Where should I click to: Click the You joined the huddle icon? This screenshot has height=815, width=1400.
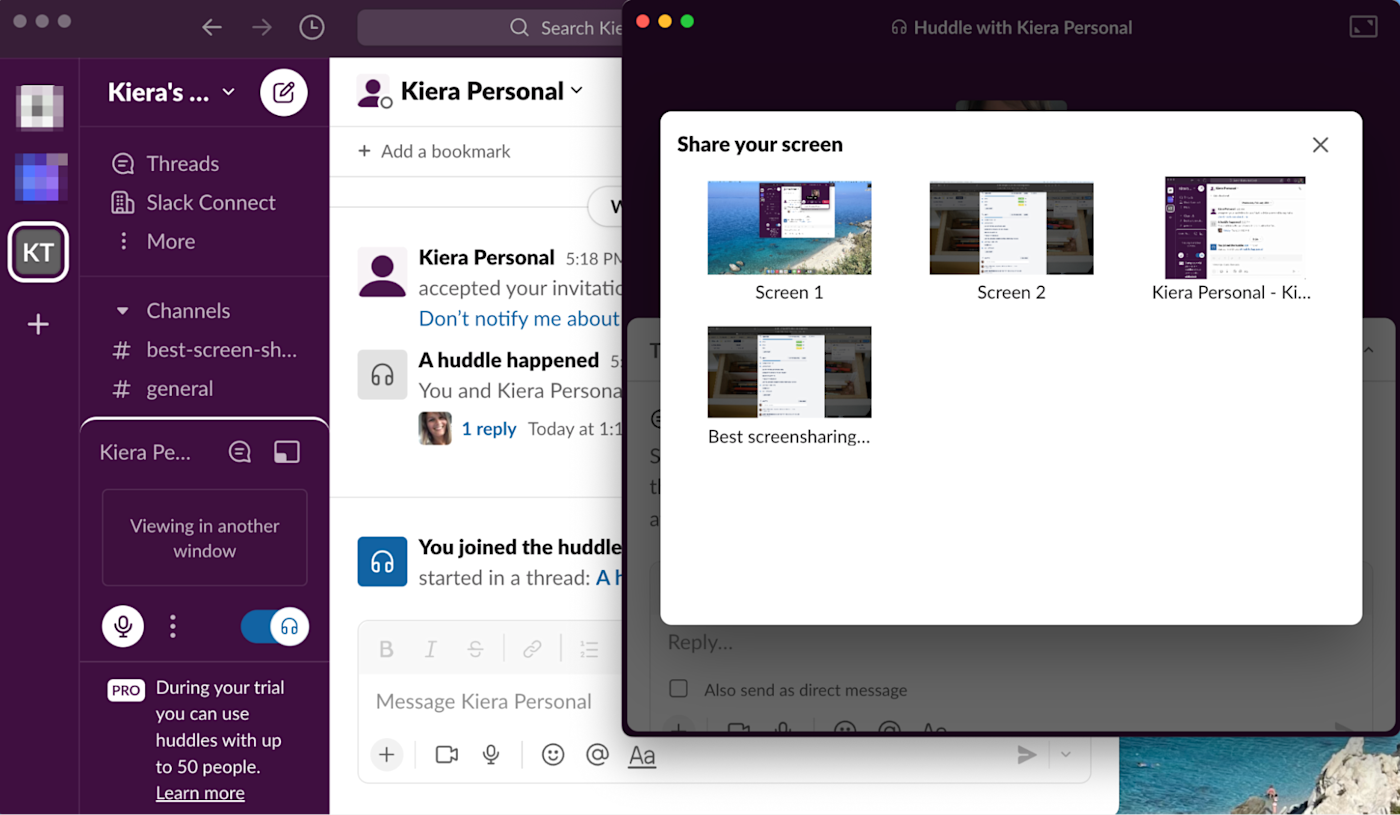pyautogui.click(x=382, y=561)
